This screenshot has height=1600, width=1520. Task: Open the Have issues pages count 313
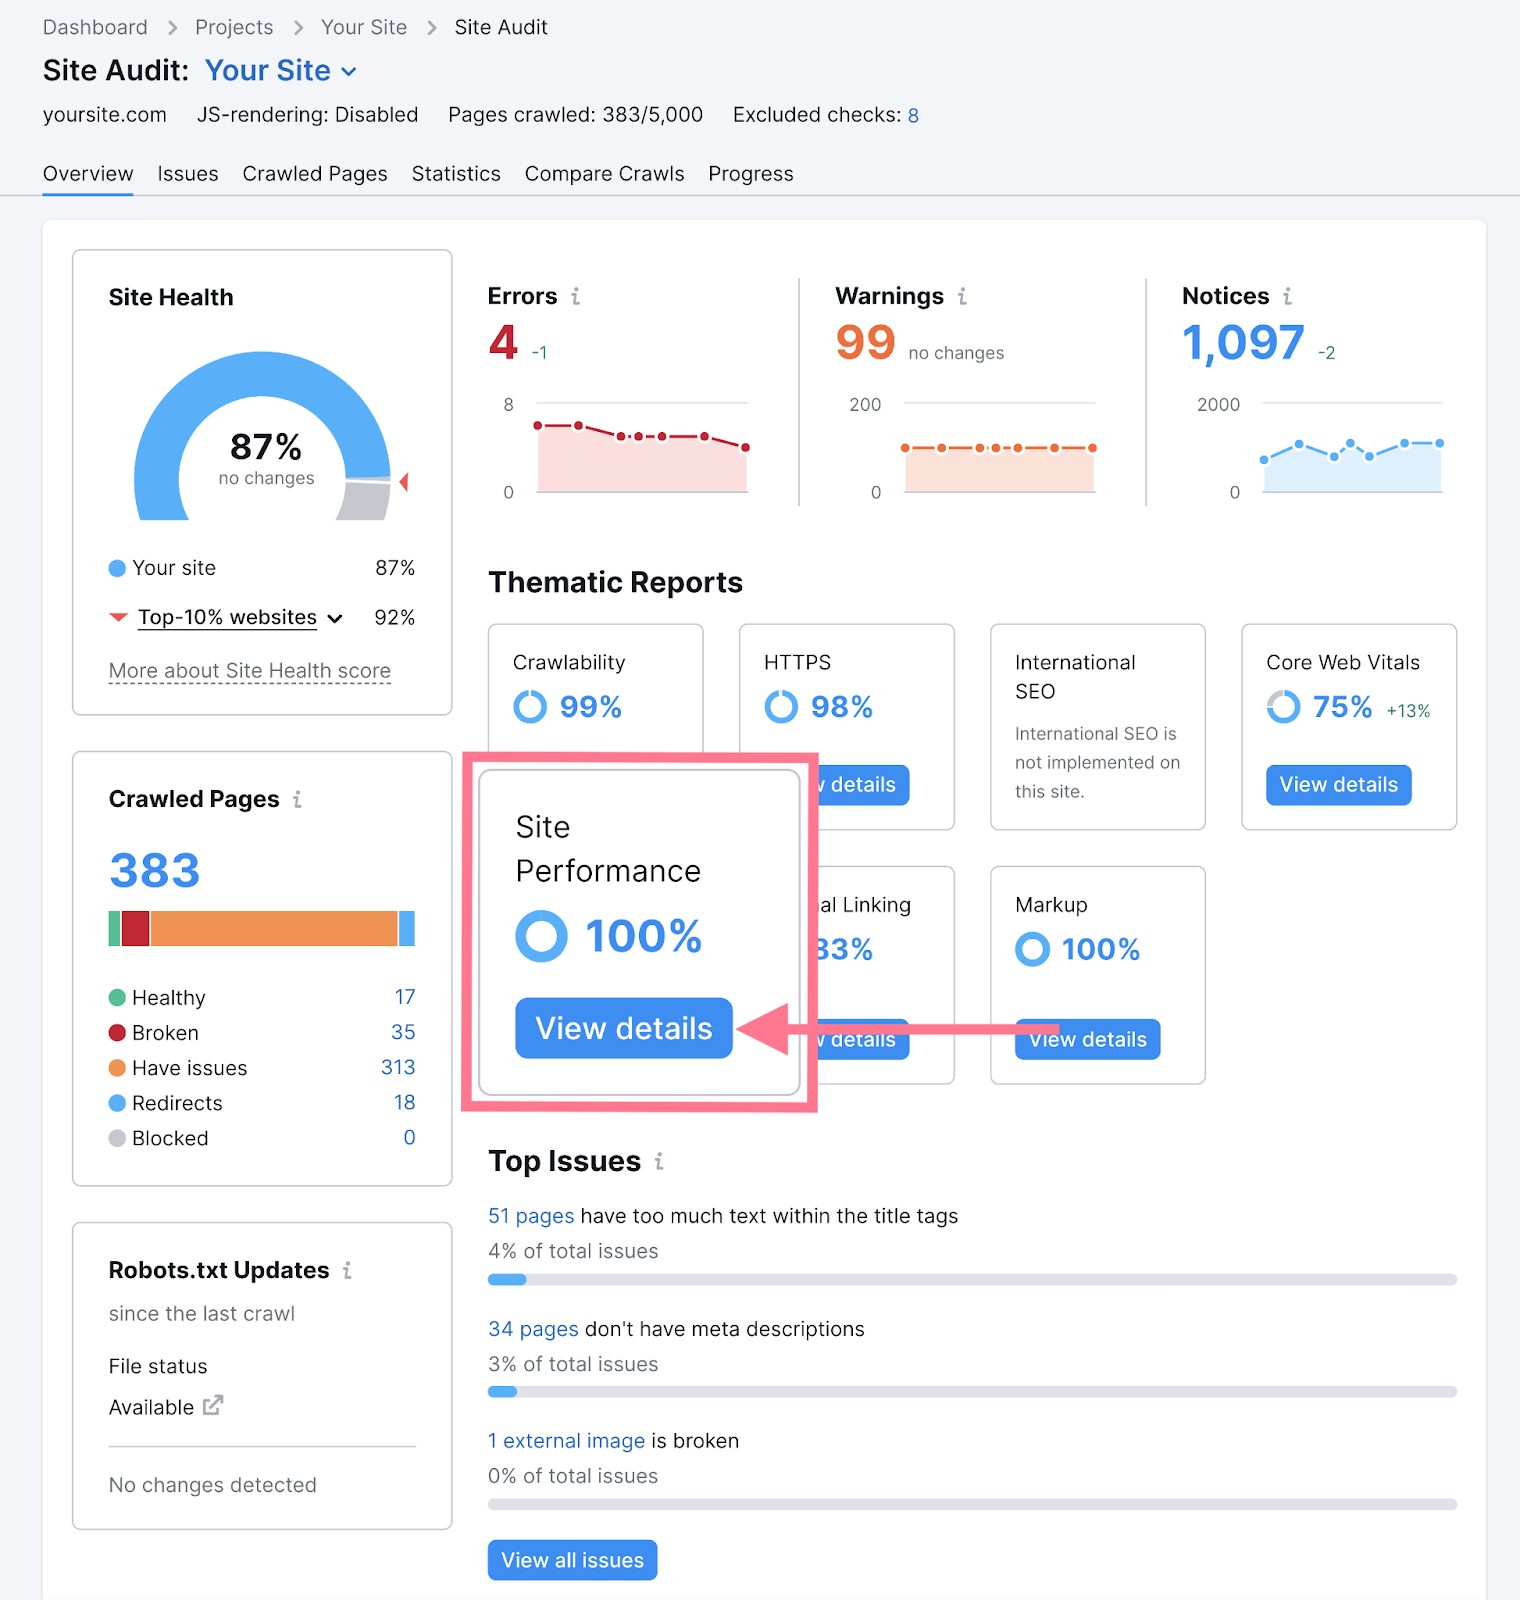coord(398,1067)
